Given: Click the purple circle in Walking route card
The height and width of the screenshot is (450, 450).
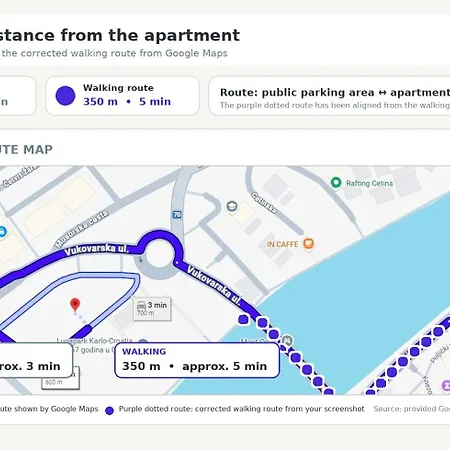Looking at the screenshot, I should coord(65,96).
